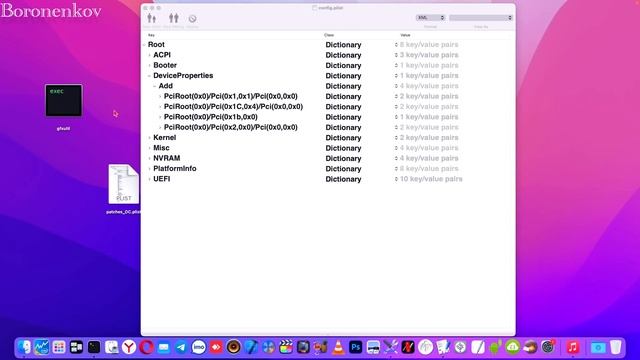Open Finder from the dock
This screenshot has height=360, width=640.
pyautogui.click(x=24, y=347)
